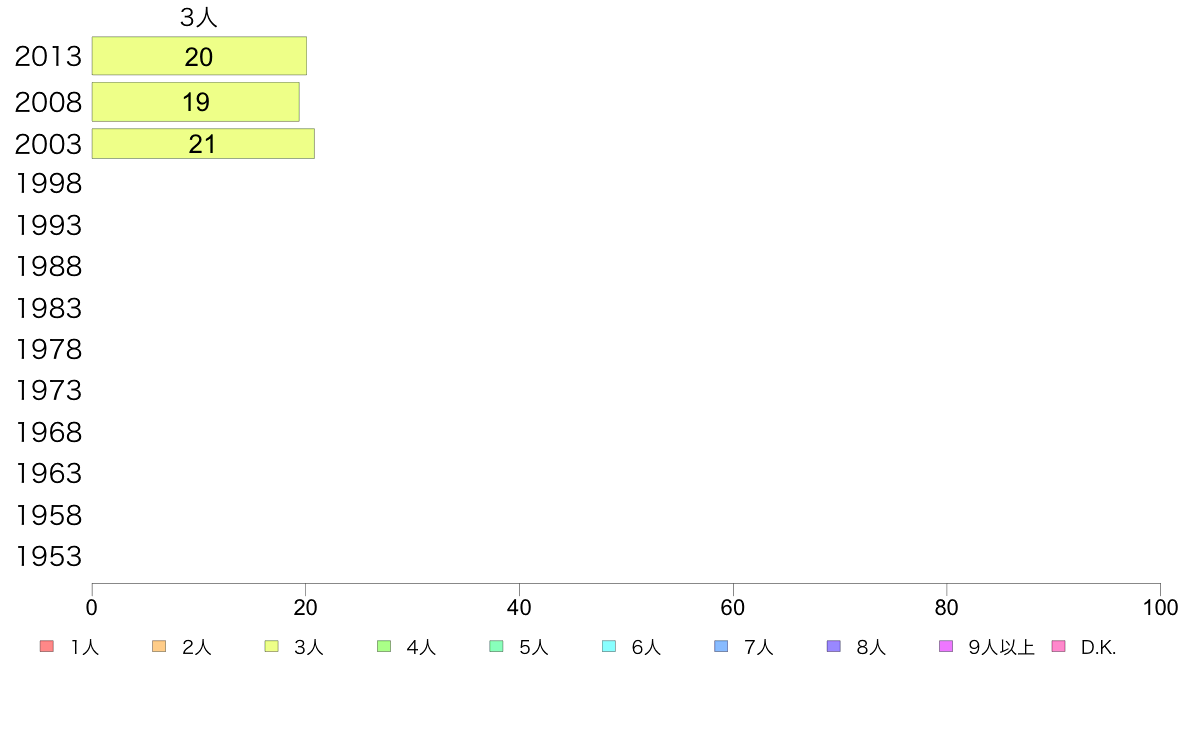Select the 2013 bar showing 20

click(199, 56)
